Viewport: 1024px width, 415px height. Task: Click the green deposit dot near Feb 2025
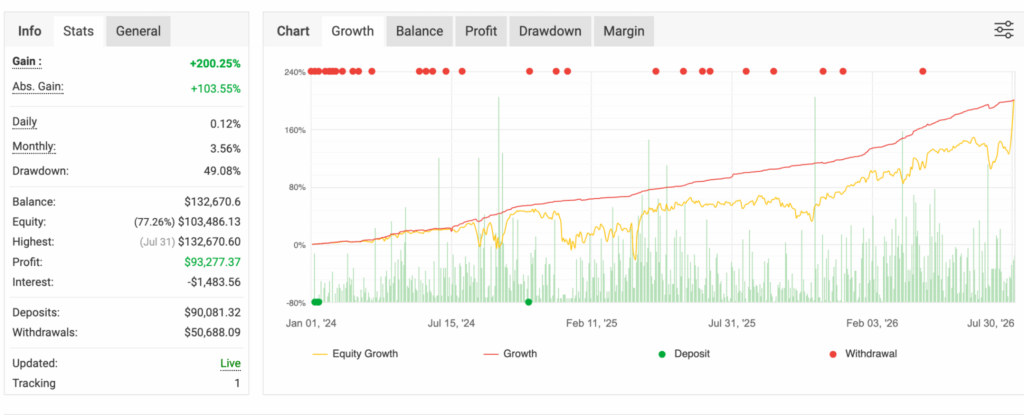(x=528, y=302)
